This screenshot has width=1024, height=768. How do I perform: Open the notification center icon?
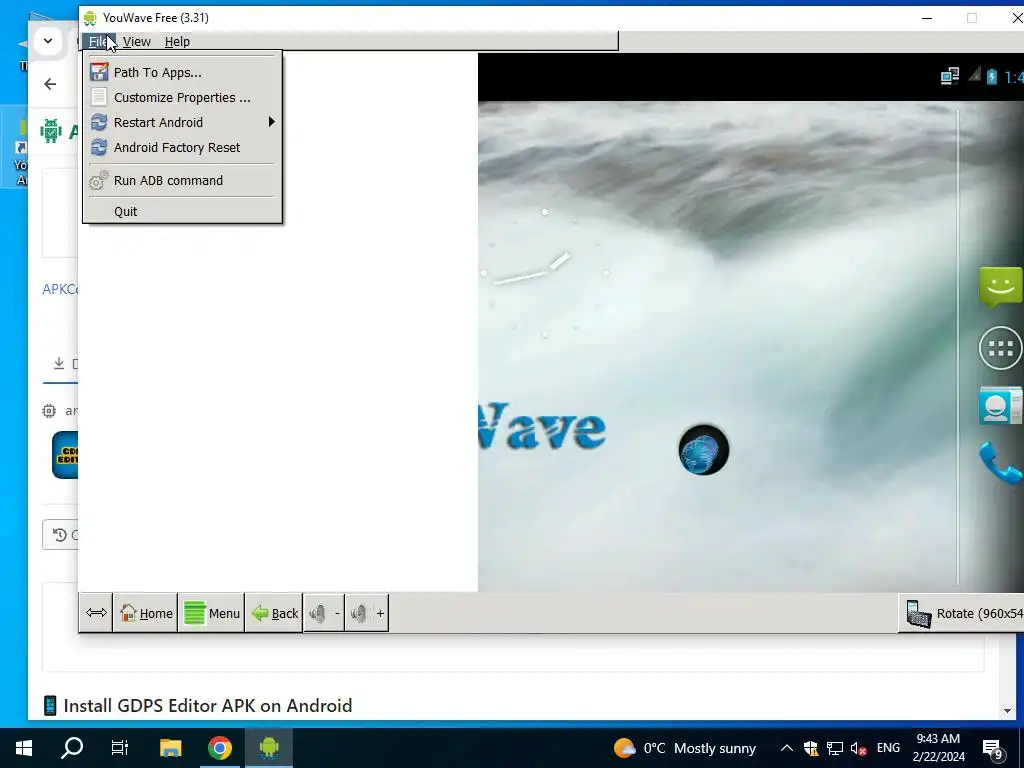click(994, 749)
